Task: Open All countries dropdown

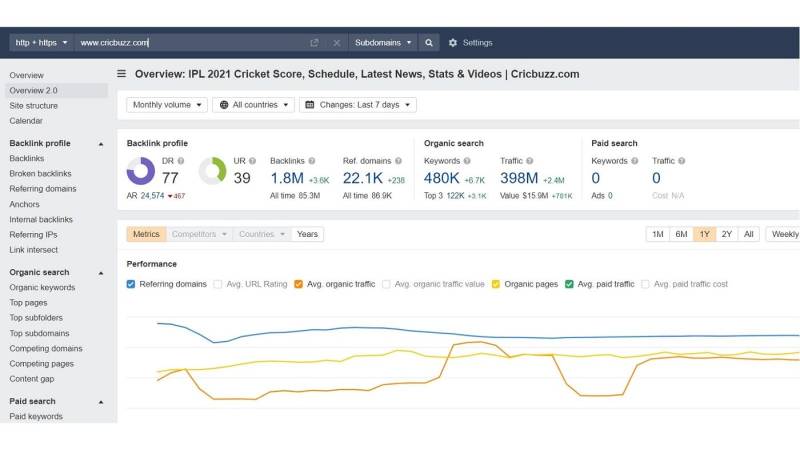Action: click(254, 105)
